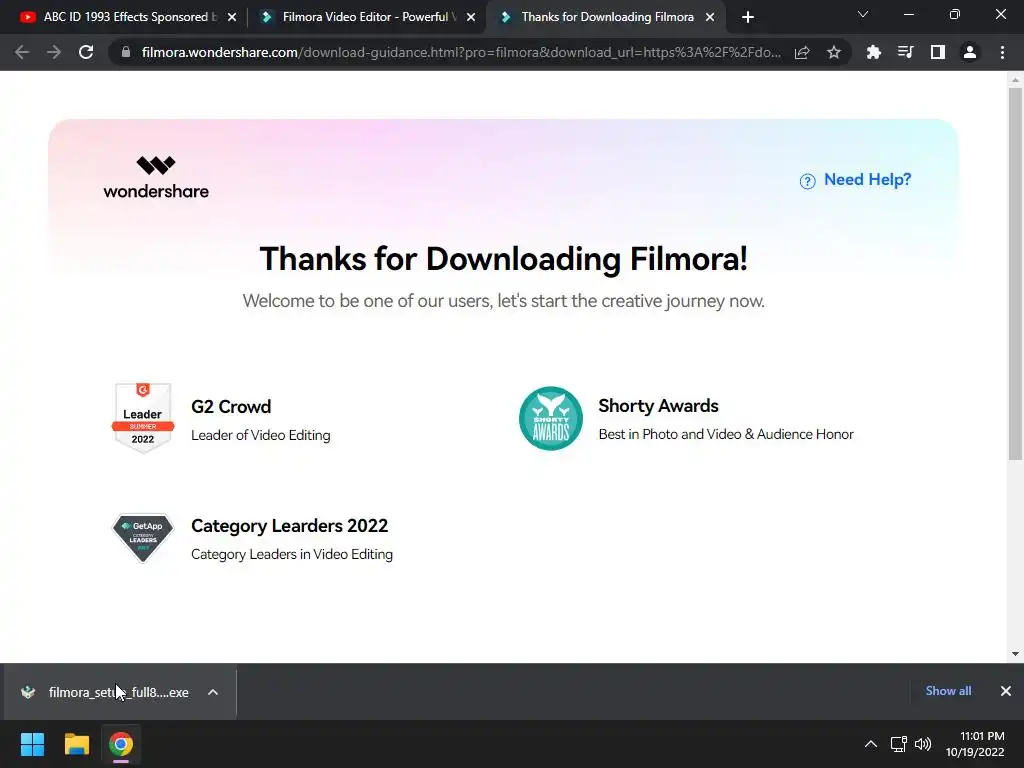Screen dimensions: 1024x768
Task: Click the G2 Leader Summer 2022 badge
Action: click(x=142, y=417)
